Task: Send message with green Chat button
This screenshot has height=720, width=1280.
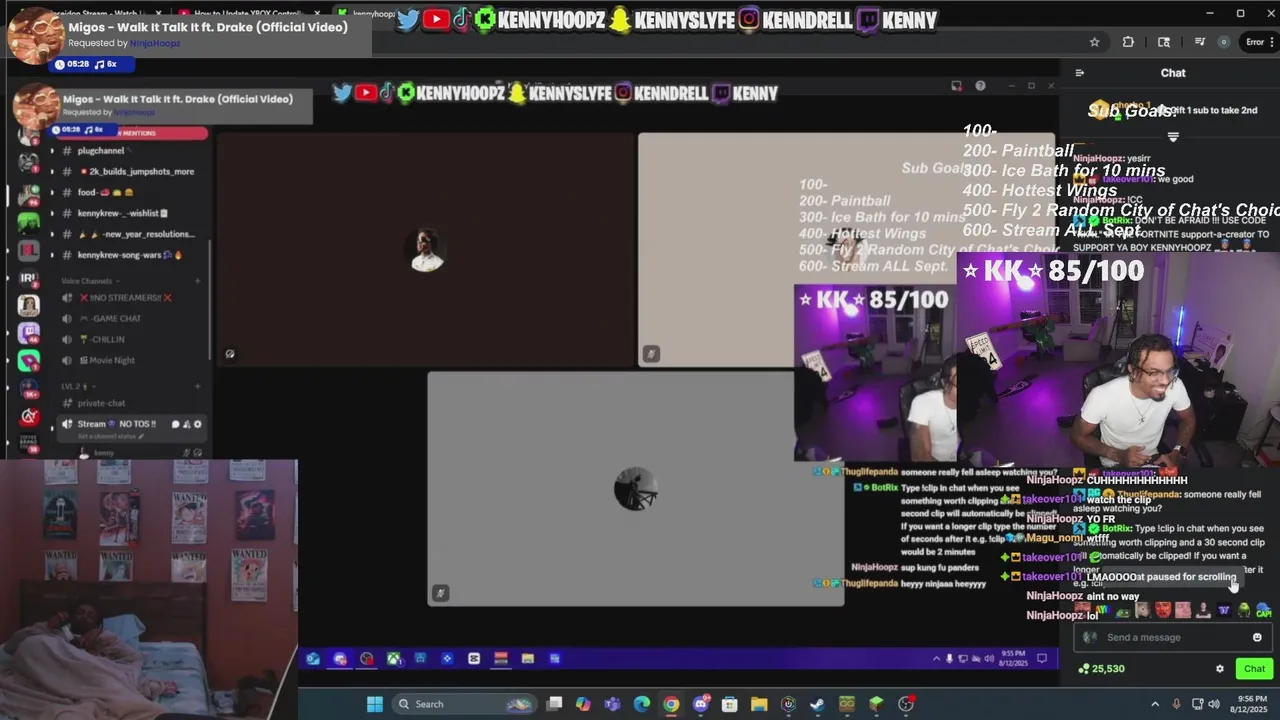Action: (1254, 669)
